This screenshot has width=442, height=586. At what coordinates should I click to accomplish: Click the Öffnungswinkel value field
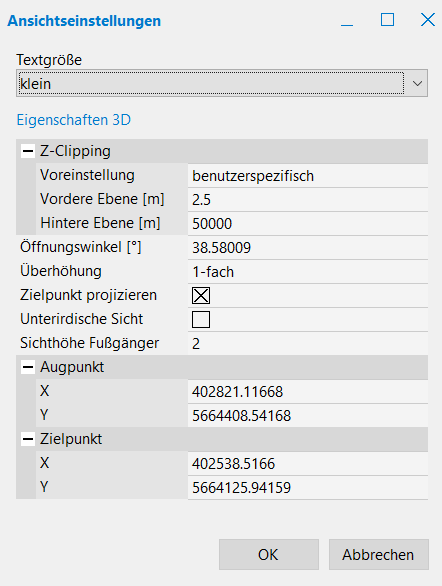308,247
